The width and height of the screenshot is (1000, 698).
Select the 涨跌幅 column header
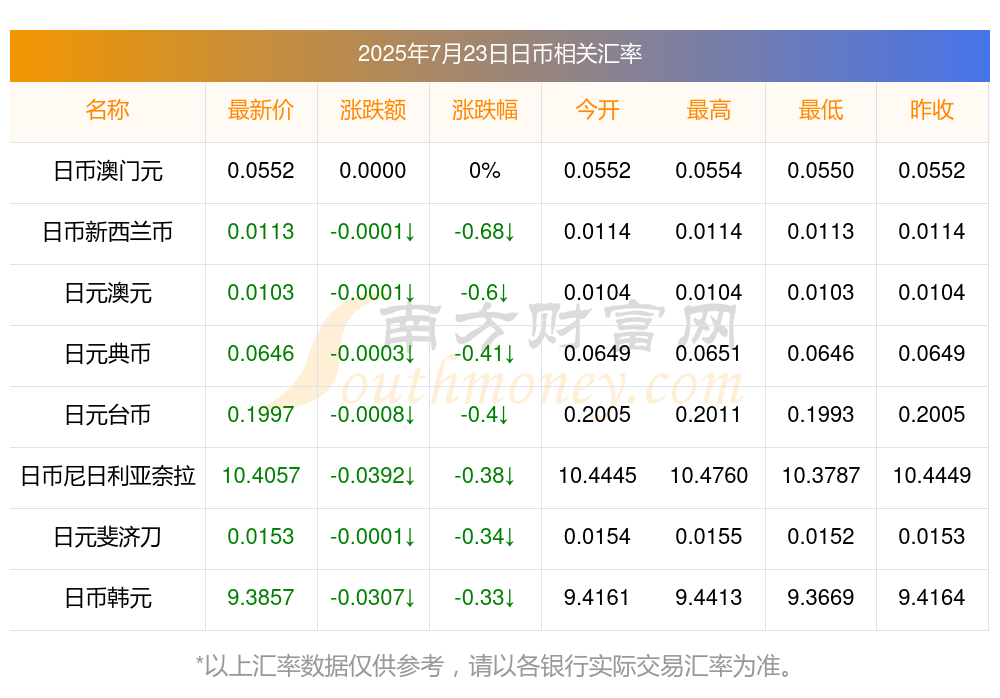[485, 110]
